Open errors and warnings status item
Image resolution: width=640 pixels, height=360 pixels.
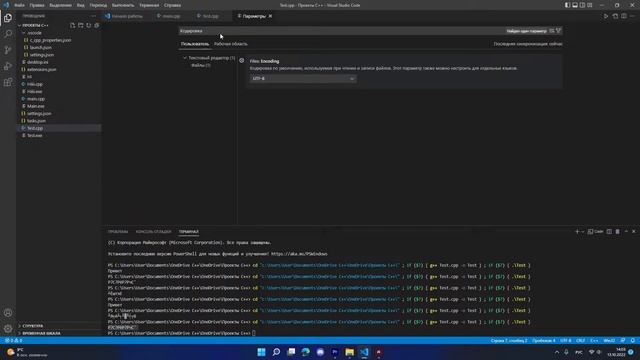(14, 340)
